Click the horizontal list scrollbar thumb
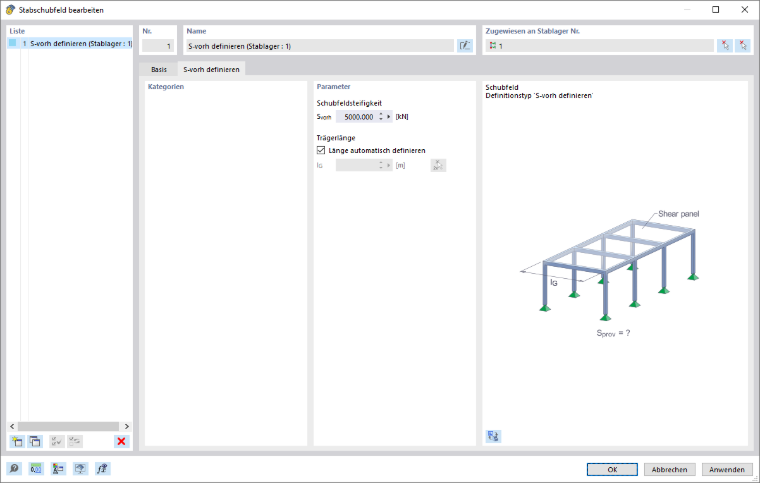The width and height of the screenshot is (760, 483). pos(68,426)
